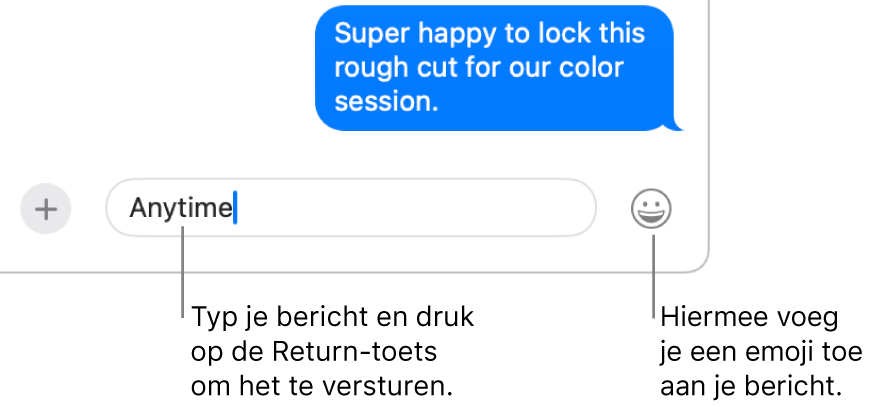Click the caption text 'op de Return-toets'
Viewport: 878px width, 407px height.
point(314,353)
